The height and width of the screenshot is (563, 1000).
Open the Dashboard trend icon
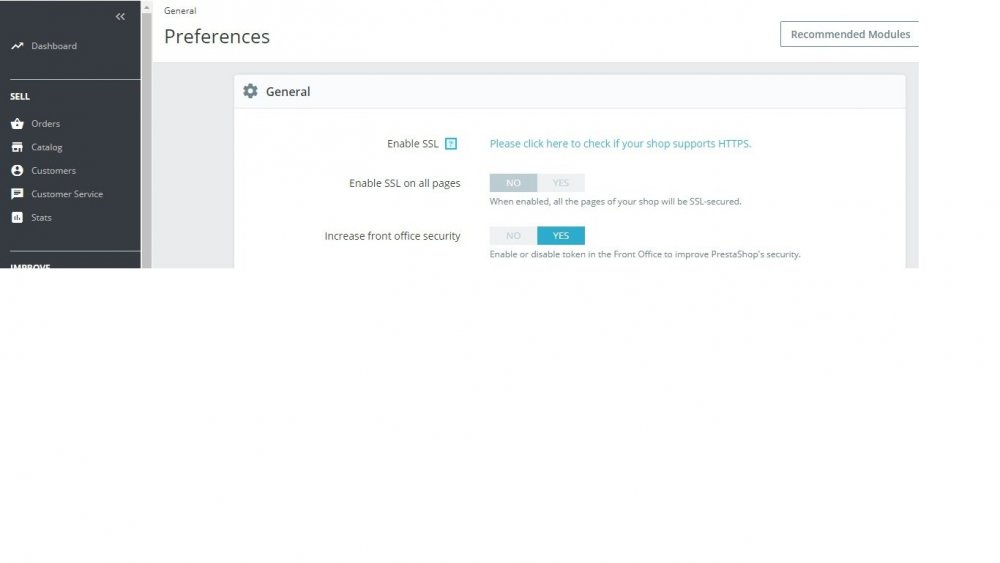17,46
